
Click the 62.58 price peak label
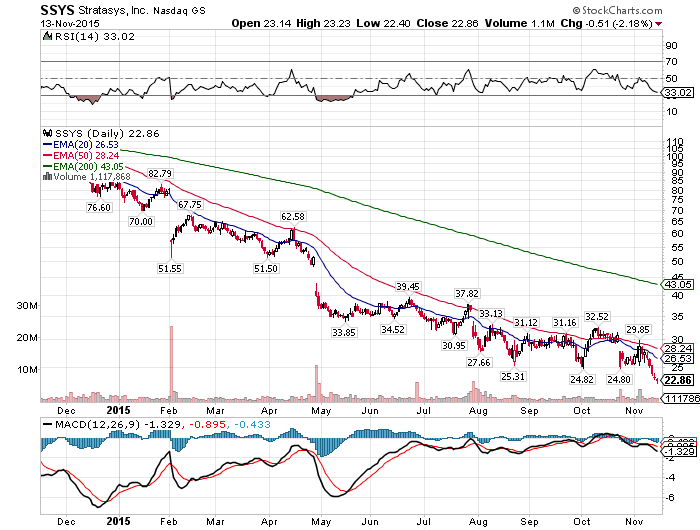[293, 217]
